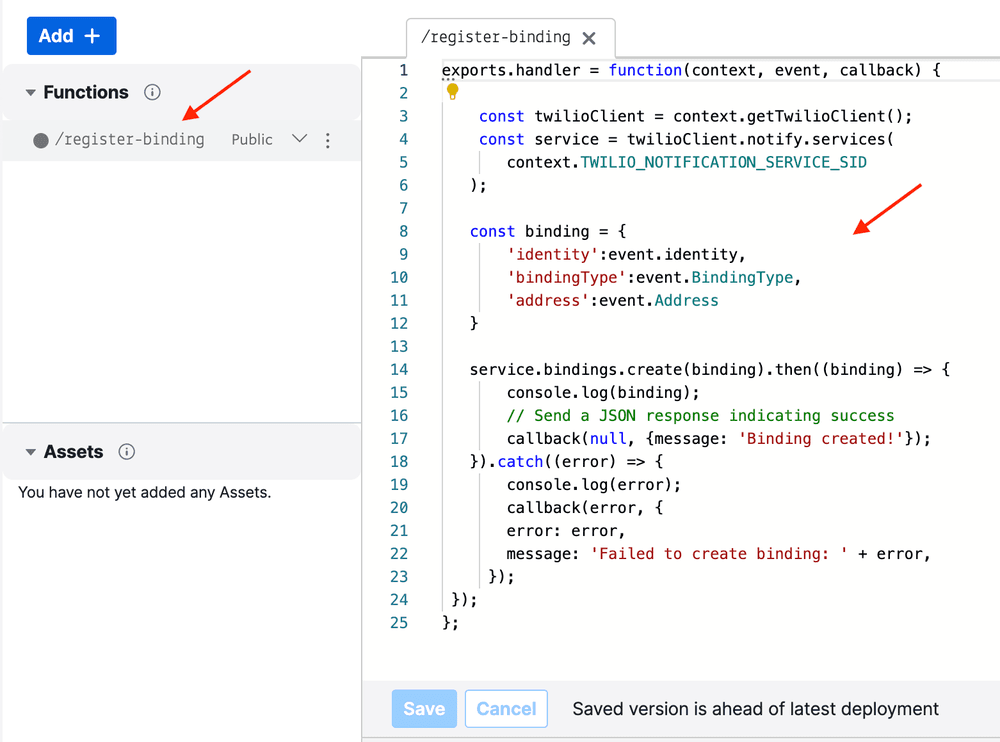Click the Save button
Image resolution: width=1000 pixels, height=742 pixels.
pyautogui.click(x=424, y=709)
